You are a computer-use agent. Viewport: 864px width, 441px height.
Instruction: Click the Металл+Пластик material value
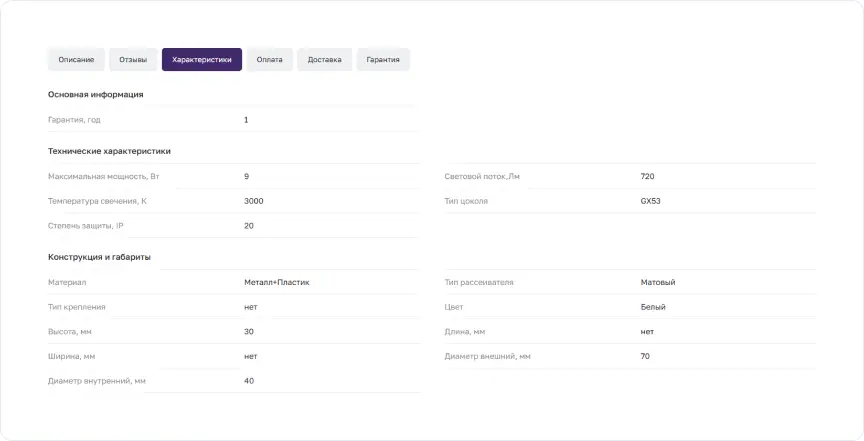(277, 282)
